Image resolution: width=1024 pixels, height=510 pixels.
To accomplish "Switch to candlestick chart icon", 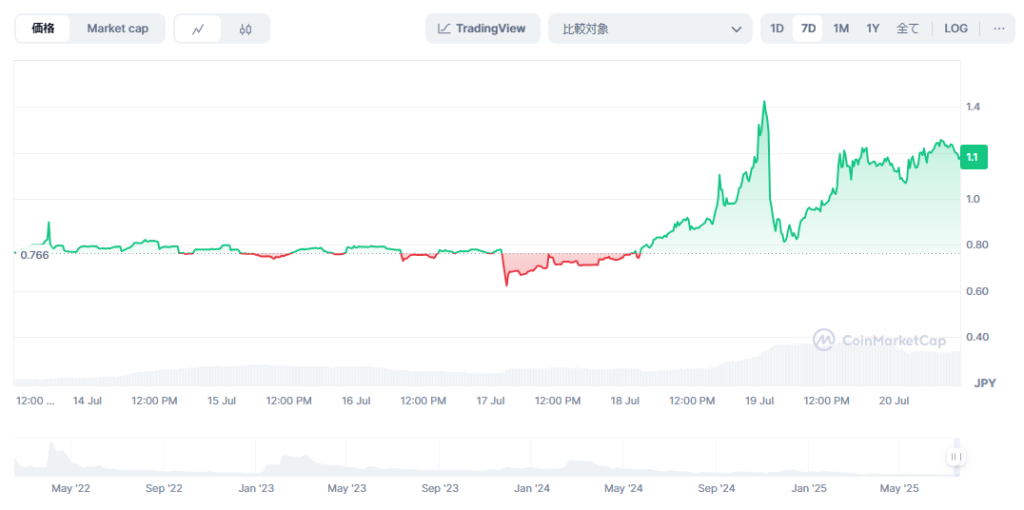I will 245,29.
